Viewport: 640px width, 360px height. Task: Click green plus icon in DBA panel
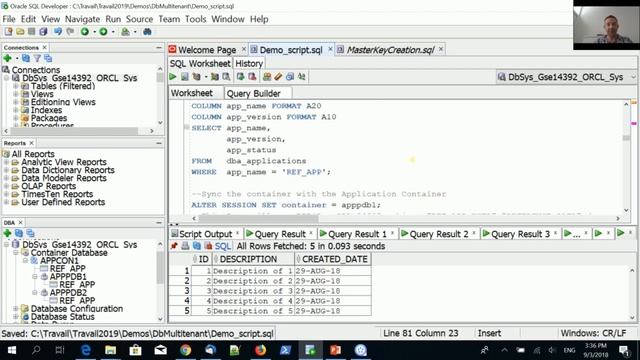click(x=7, y=233)
